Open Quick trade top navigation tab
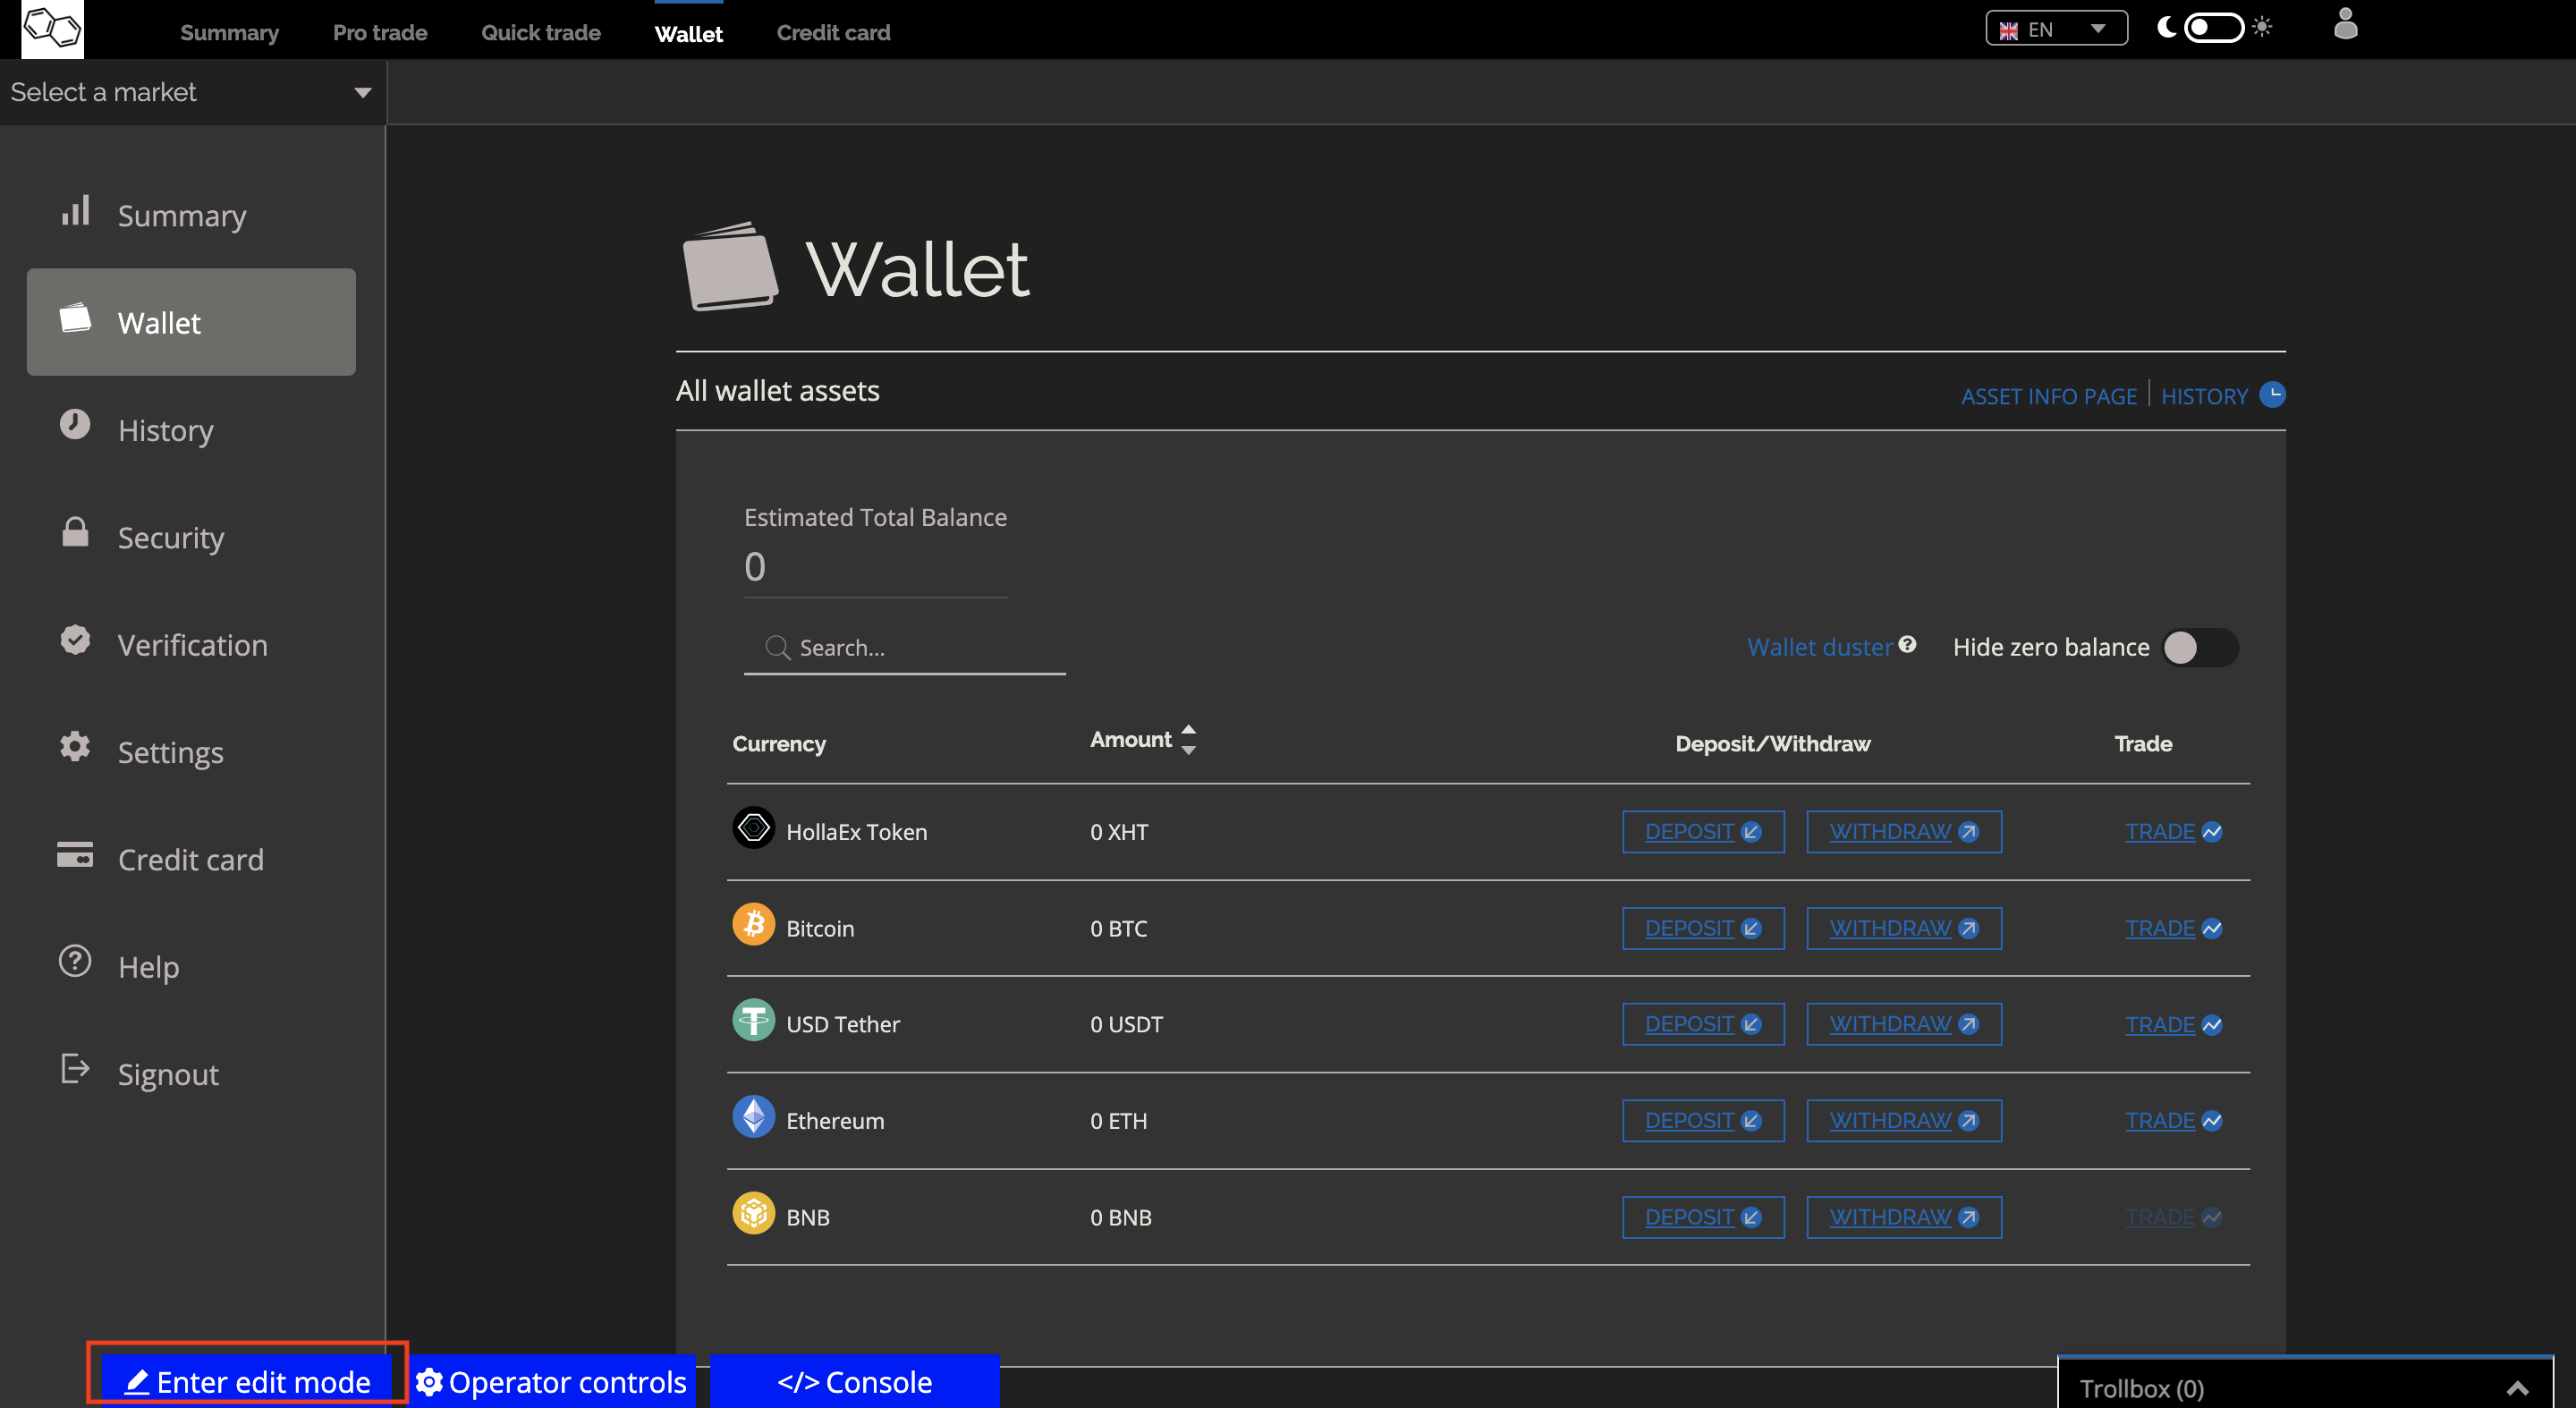2576x1408 pixels. (540, 33)
